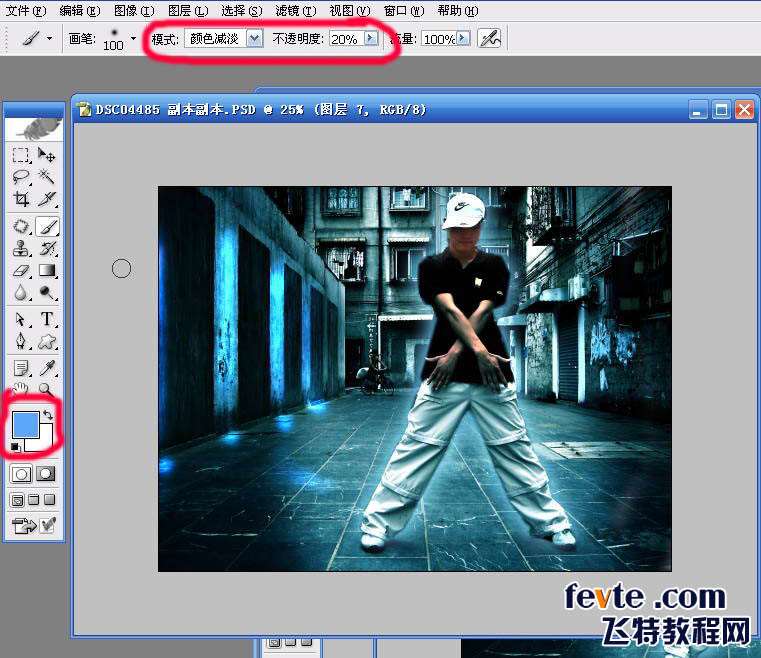Screen dimensions: 761x658
Task: Activate the Clone Stamp tool
Action: pyautogui.click(x=21, y=249)
